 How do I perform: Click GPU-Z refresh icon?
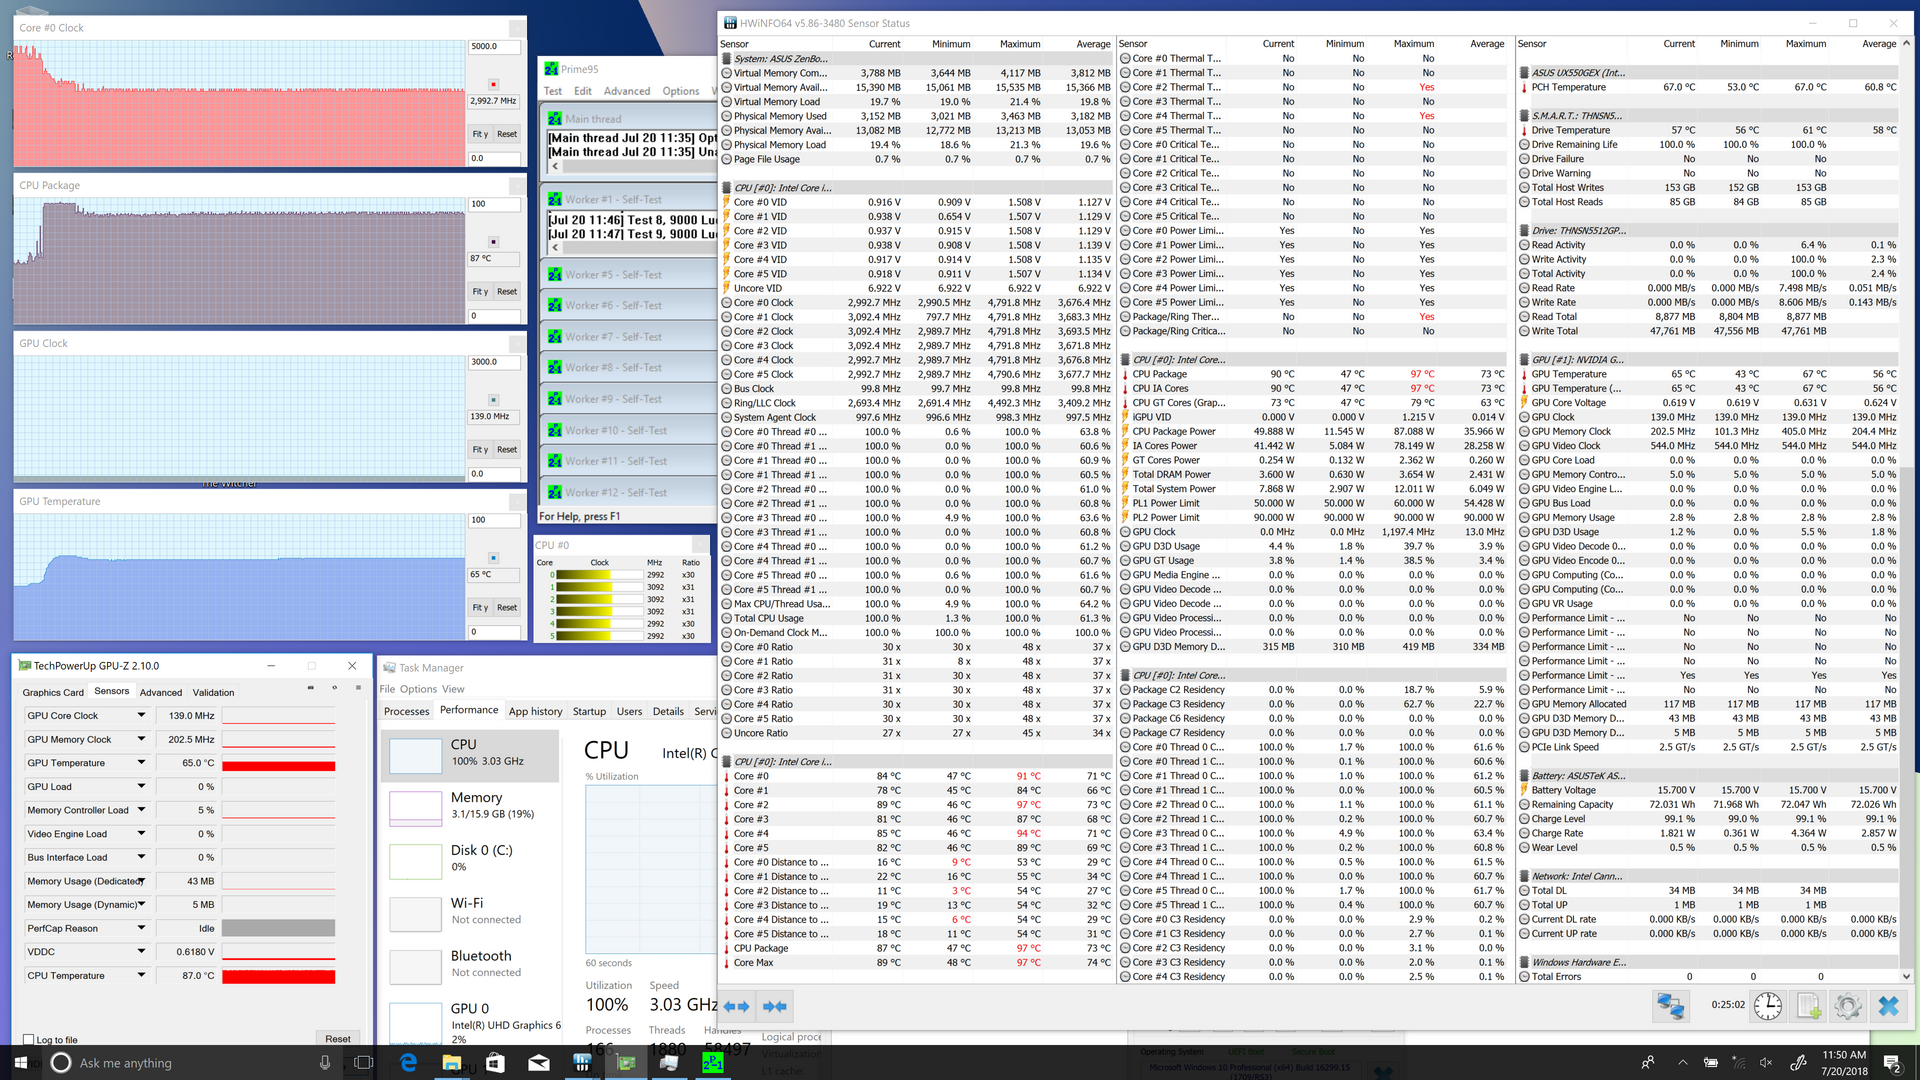[335, 688]
